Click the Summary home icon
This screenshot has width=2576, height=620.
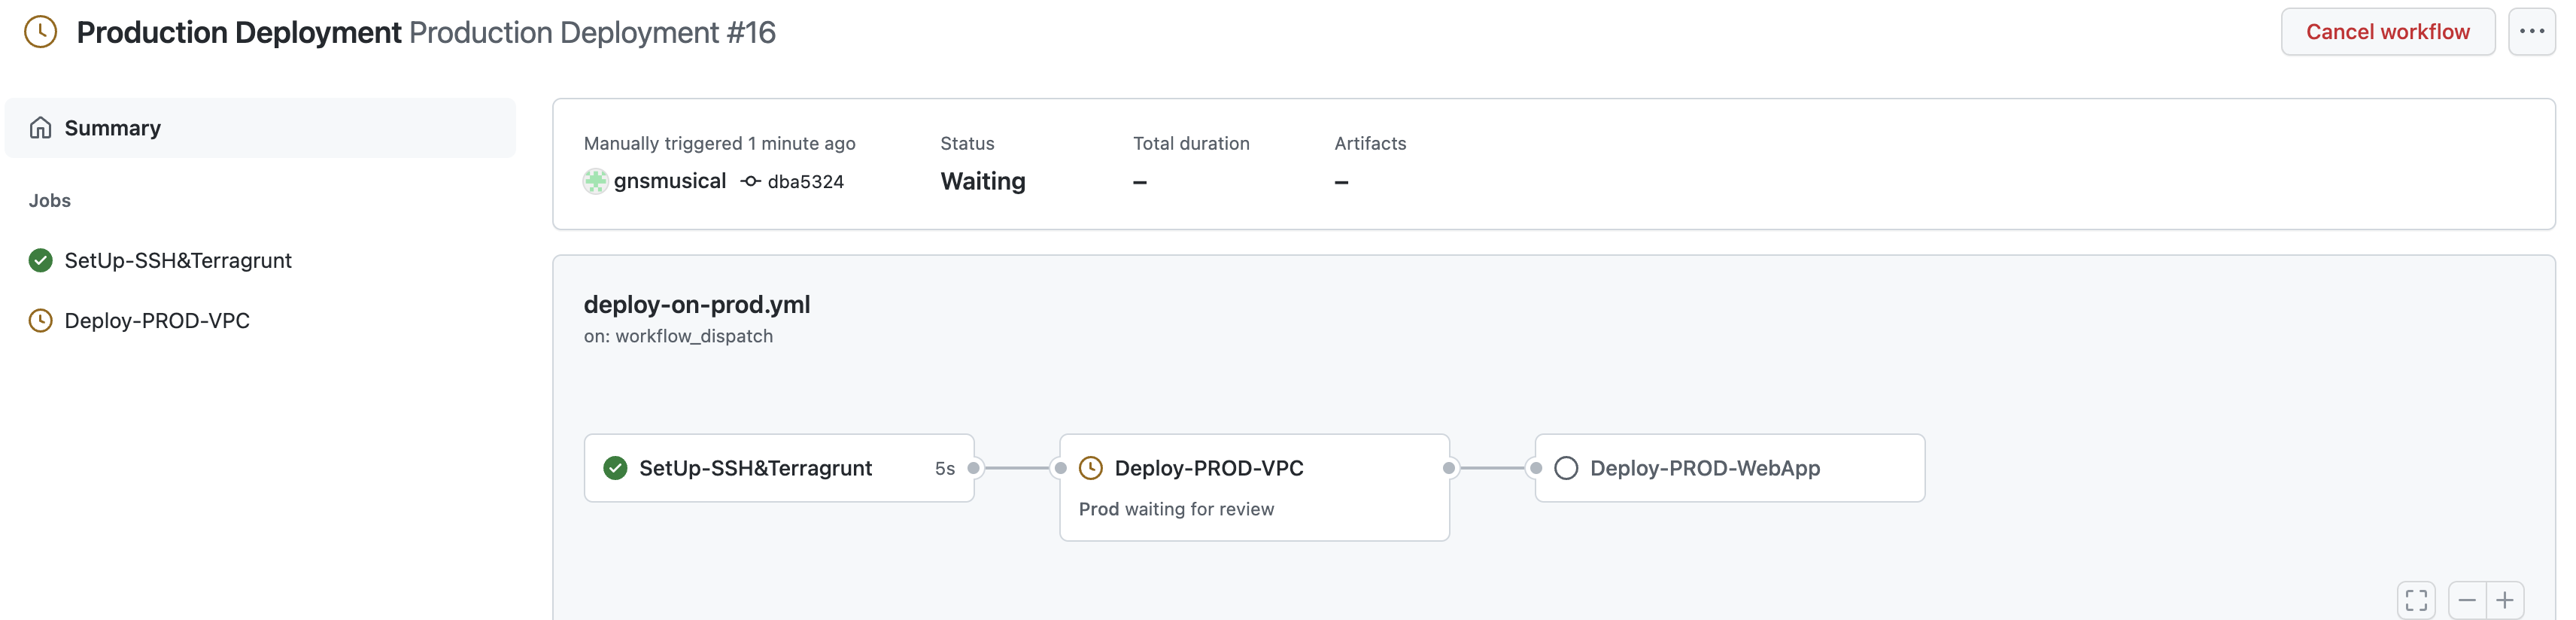(x=41, y=128)
